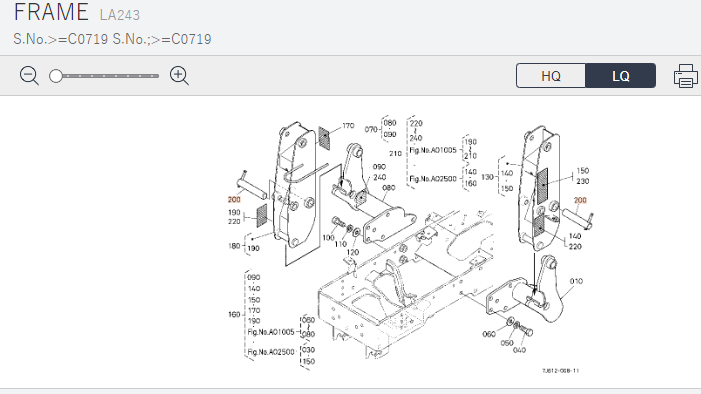This screenshot has height=394, width=701.
Task: Click drawing number 7J612-068-11 text
Action: coord(561,370)
